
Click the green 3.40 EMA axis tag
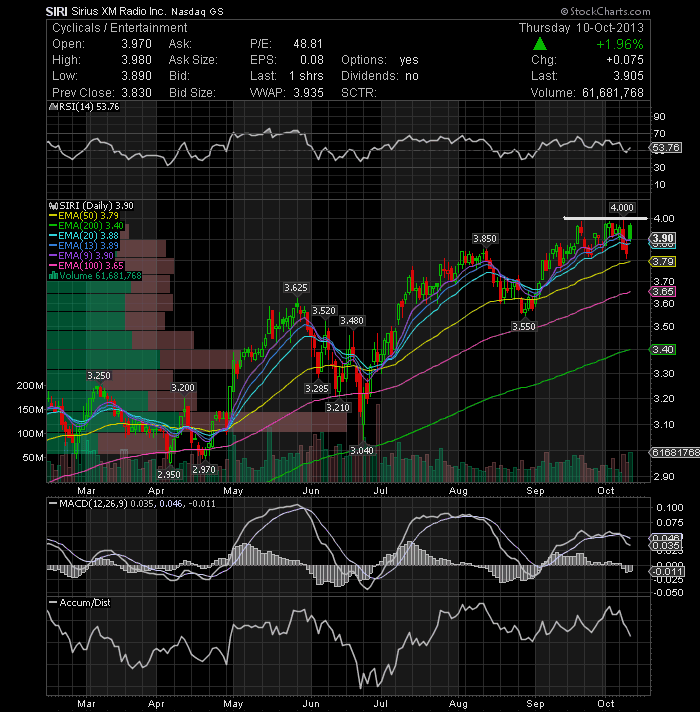point(663,350)
